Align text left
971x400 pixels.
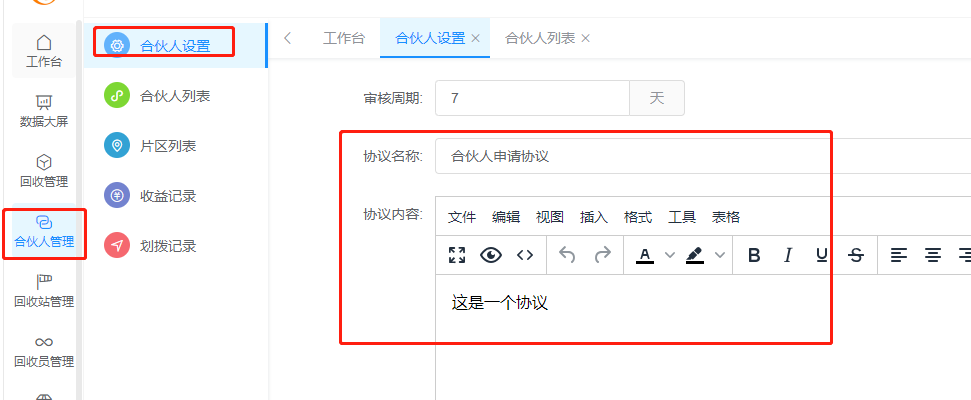899,255
